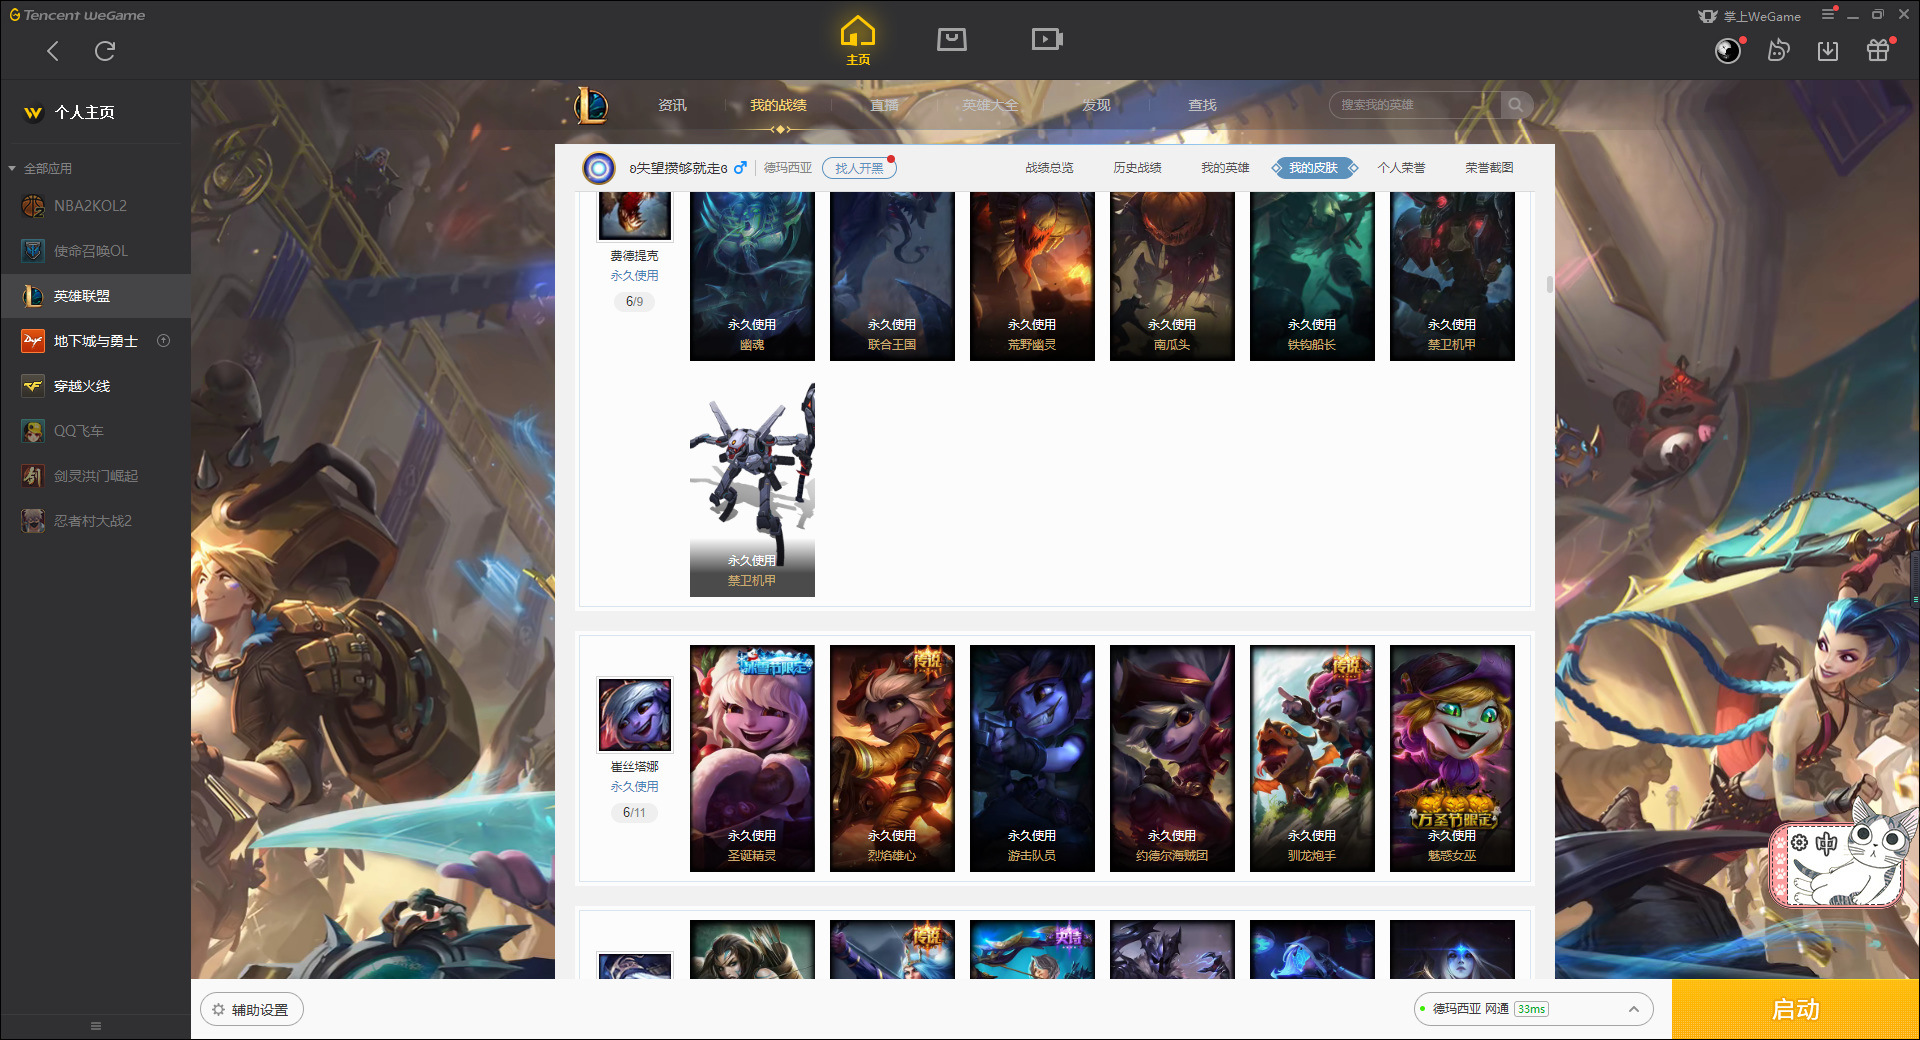The height and width of the screenshot is (1040, 1920).
Task: Switch to 荣誉截图 sub-tab
Action: (x=1489, y=168)
